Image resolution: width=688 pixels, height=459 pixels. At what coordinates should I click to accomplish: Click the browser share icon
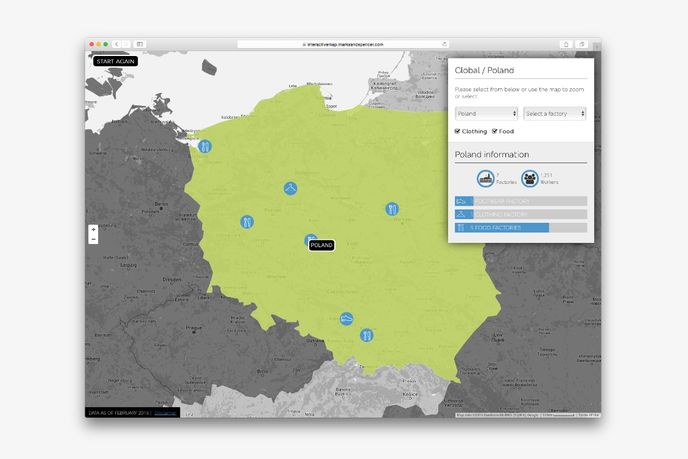[566, 44]
